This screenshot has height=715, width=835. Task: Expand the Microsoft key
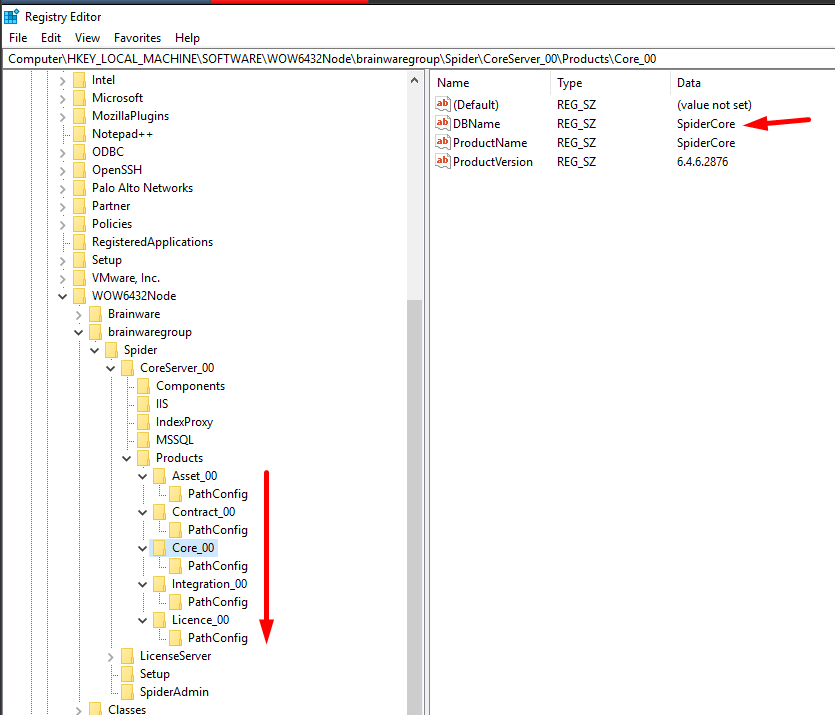tap(62, 98)
